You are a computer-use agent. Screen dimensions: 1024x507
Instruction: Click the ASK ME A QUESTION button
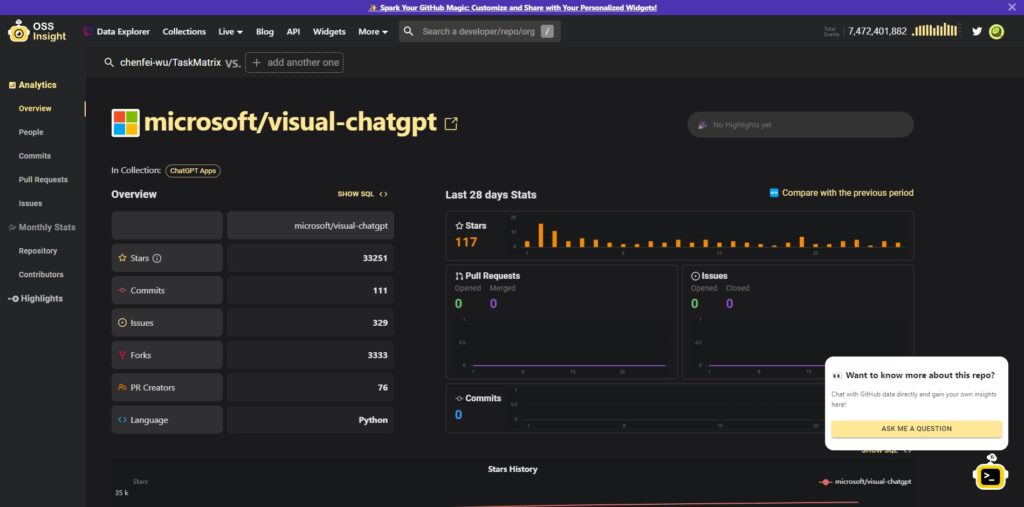click(x=916, y=429)
